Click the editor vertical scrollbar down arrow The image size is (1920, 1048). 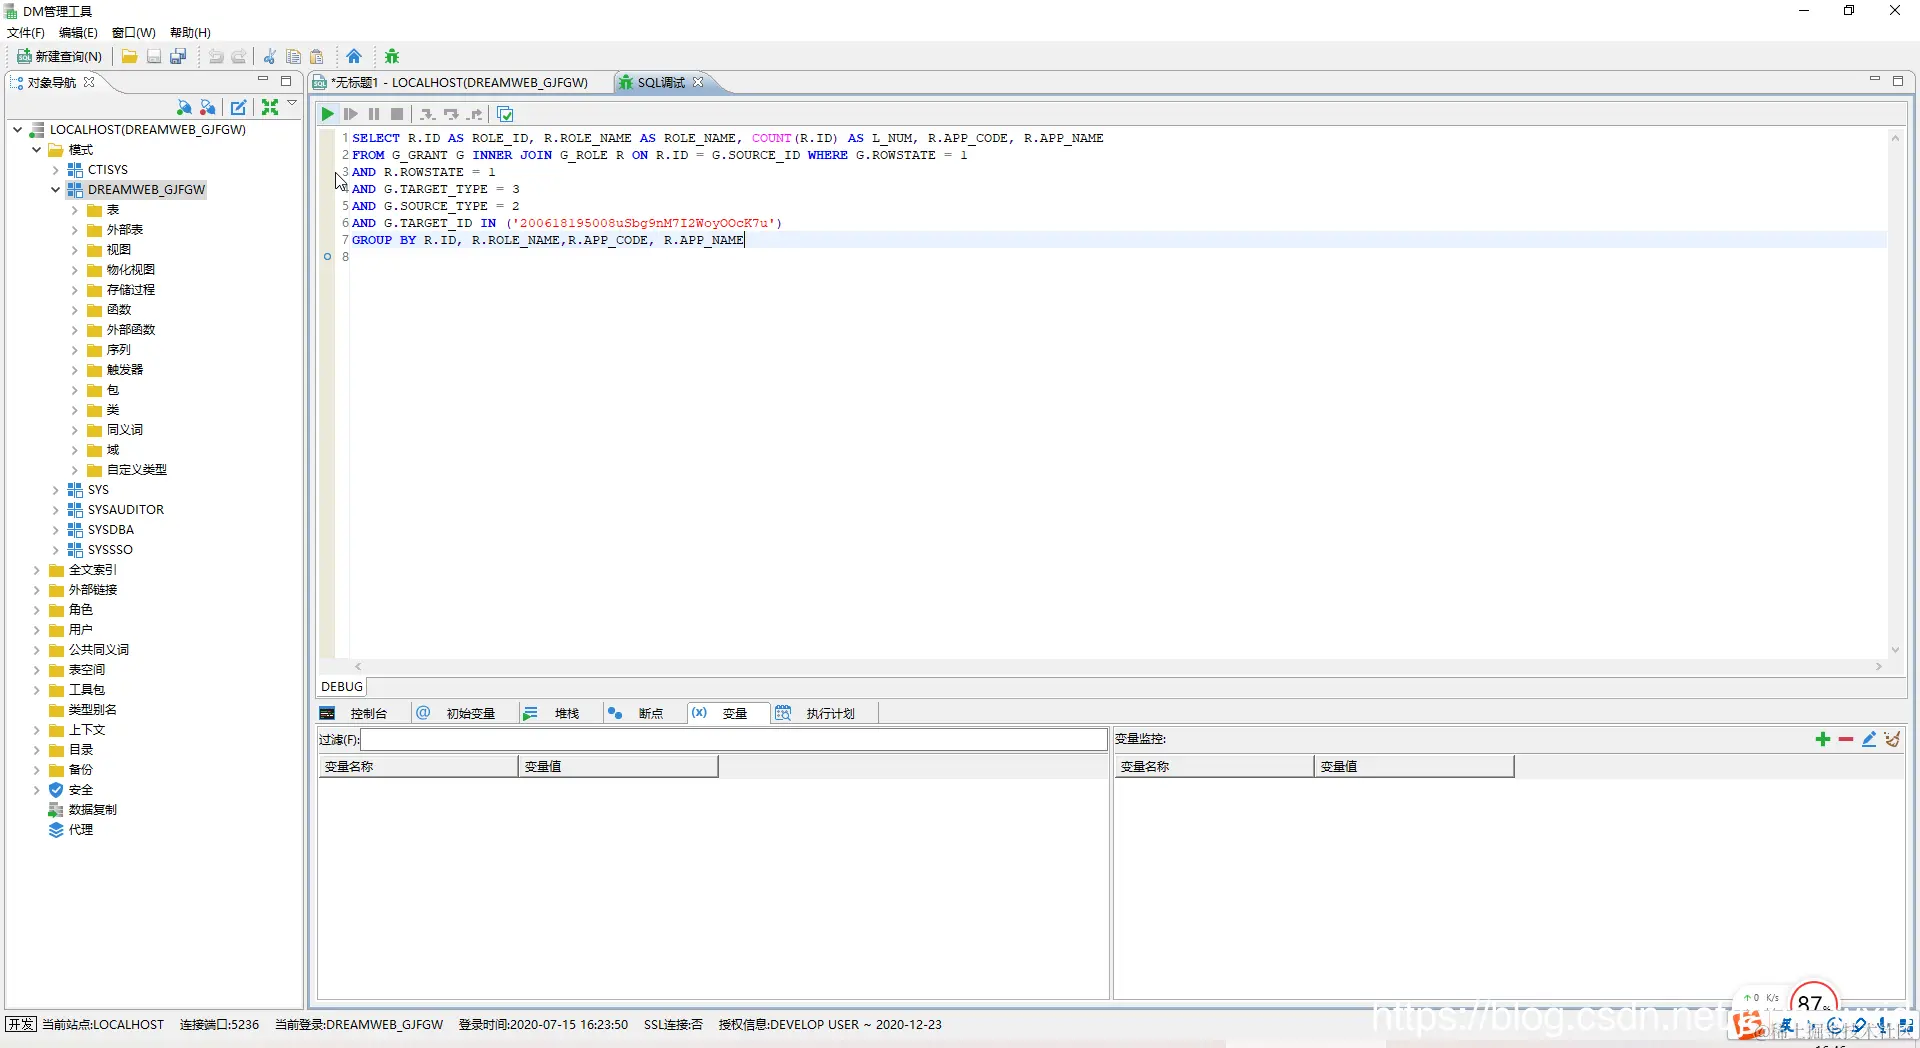point(1895,650)
